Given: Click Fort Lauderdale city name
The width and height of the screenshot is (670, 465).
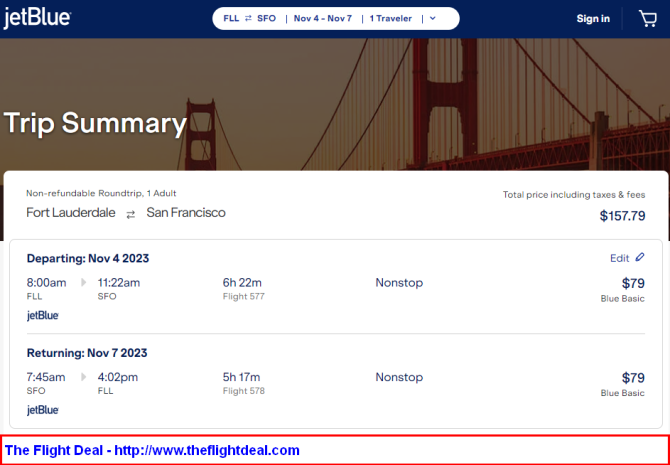Looking at the screenshot, I should (x=71, y=213).
